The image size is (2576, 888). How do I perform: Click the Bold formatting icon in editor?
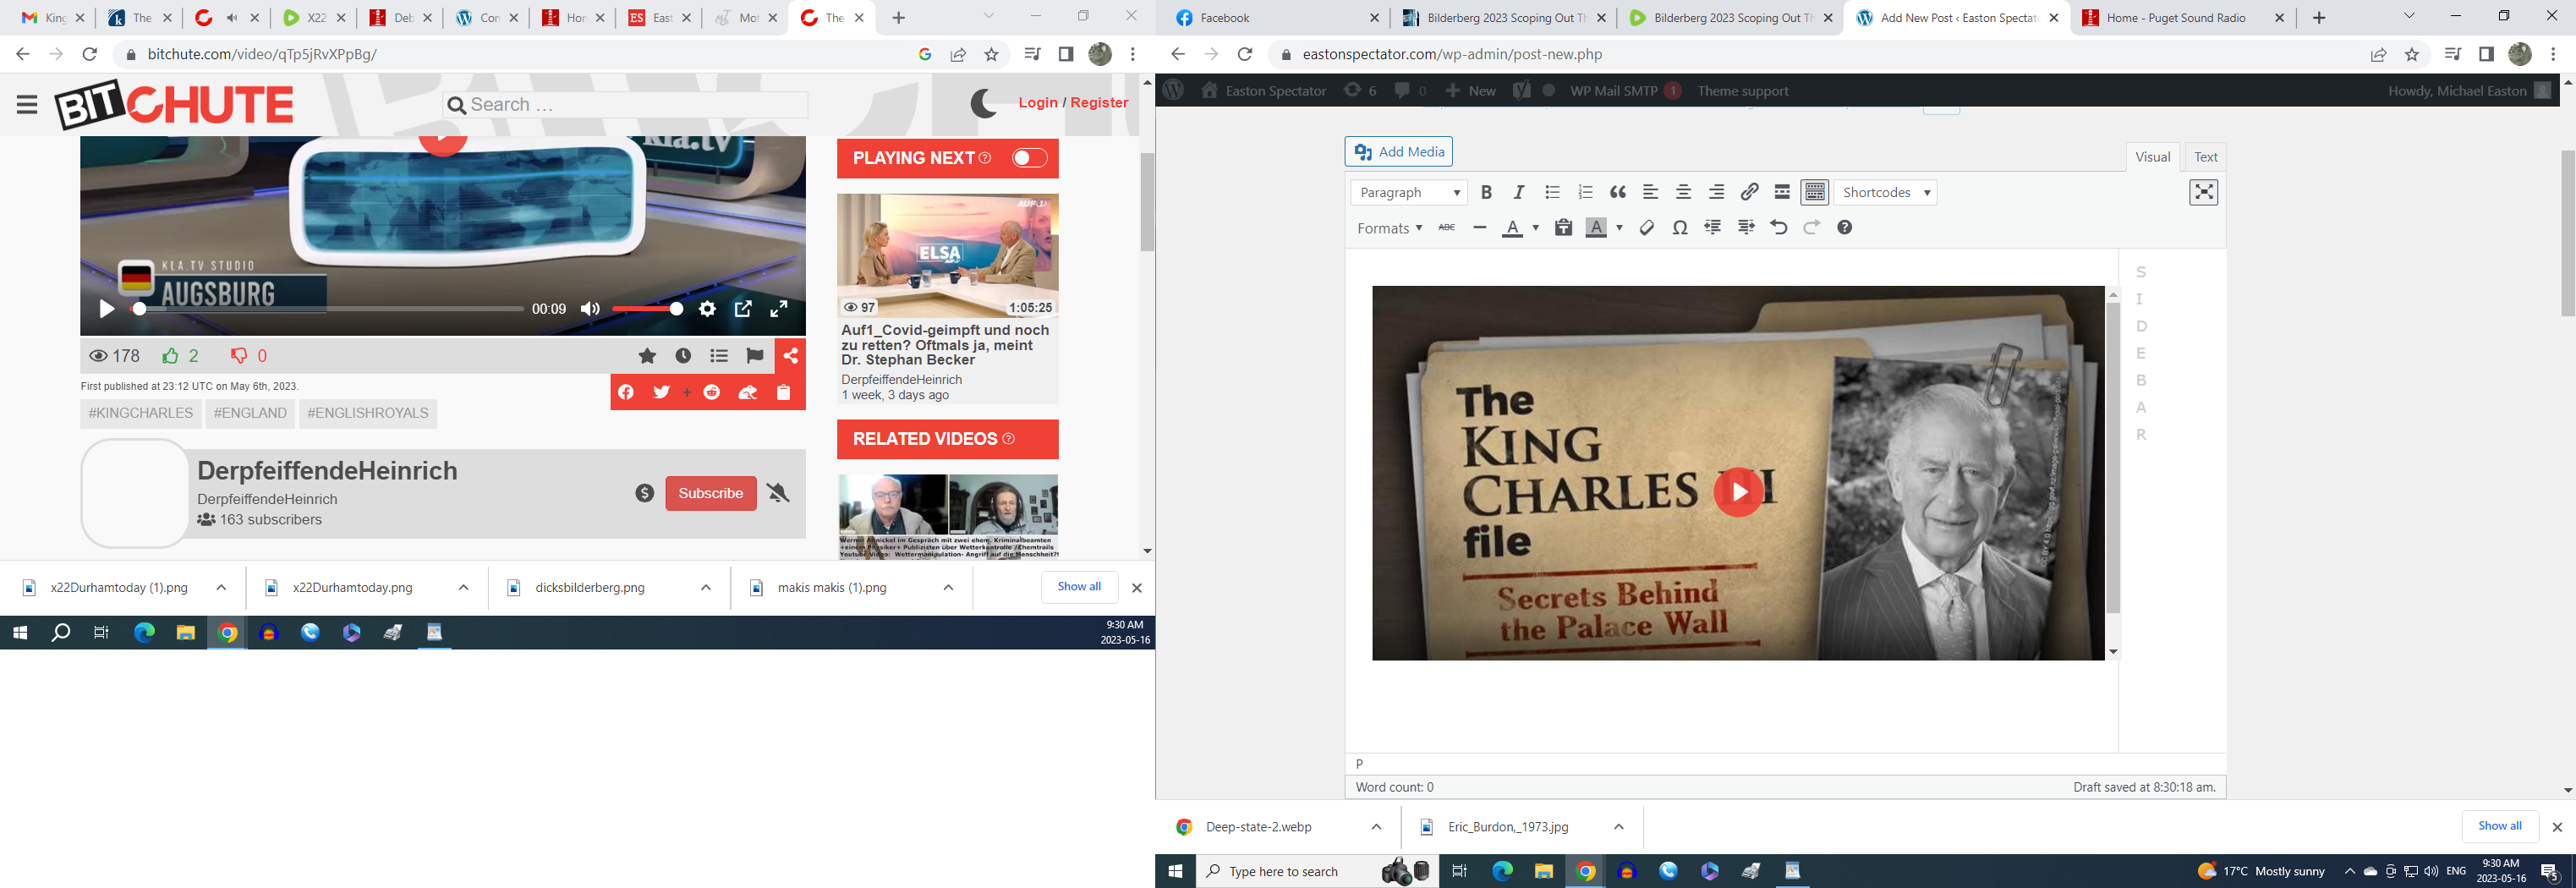(x=1486, y=192)
